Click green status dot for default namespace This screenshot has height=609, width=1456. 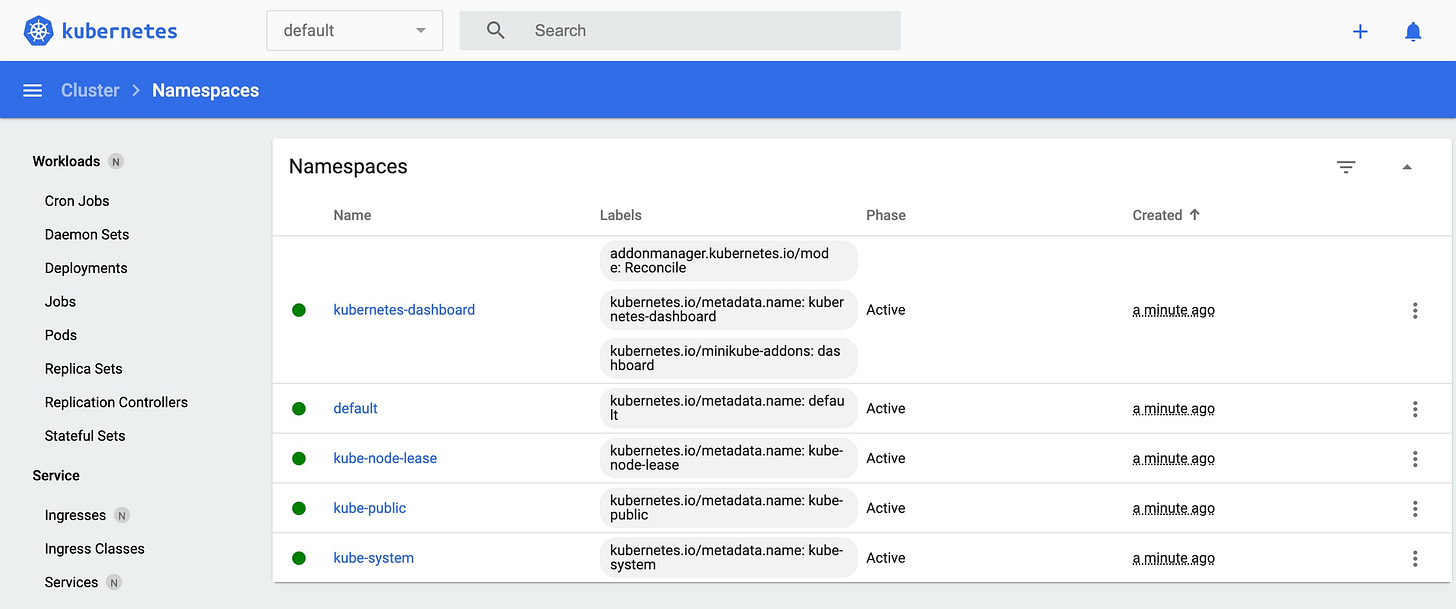298,408
